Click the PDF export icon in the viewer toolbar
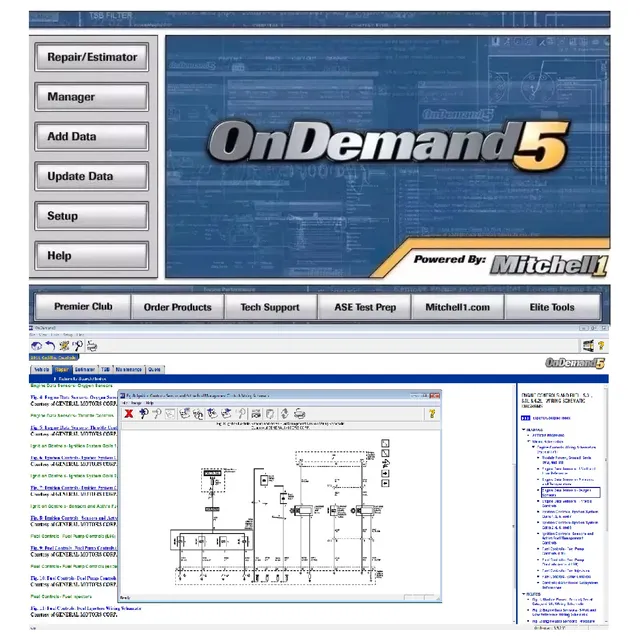 256,414
